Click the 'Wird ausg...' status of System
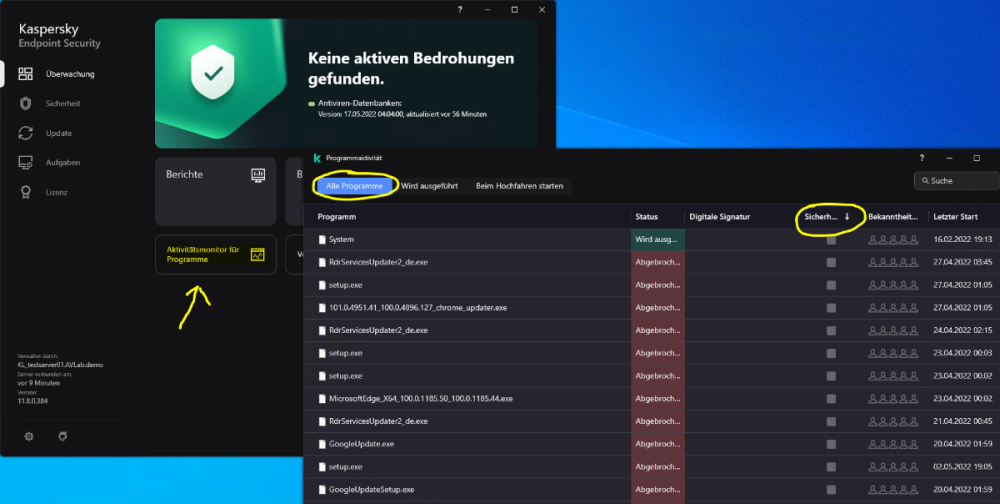 click(656, 239)
